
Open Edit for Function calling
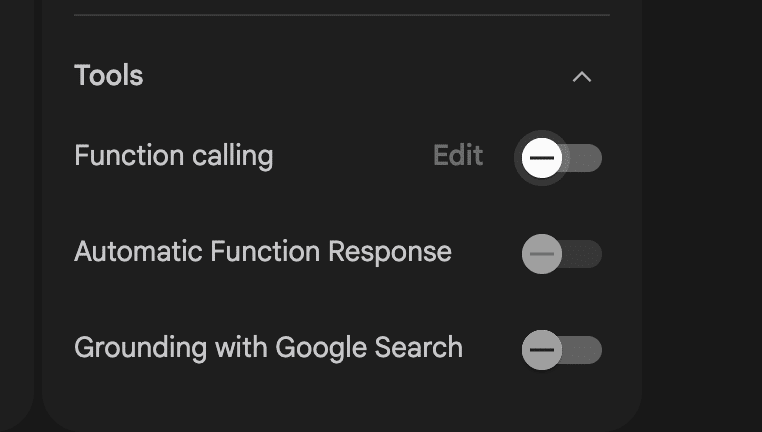[x=458, y=156]
